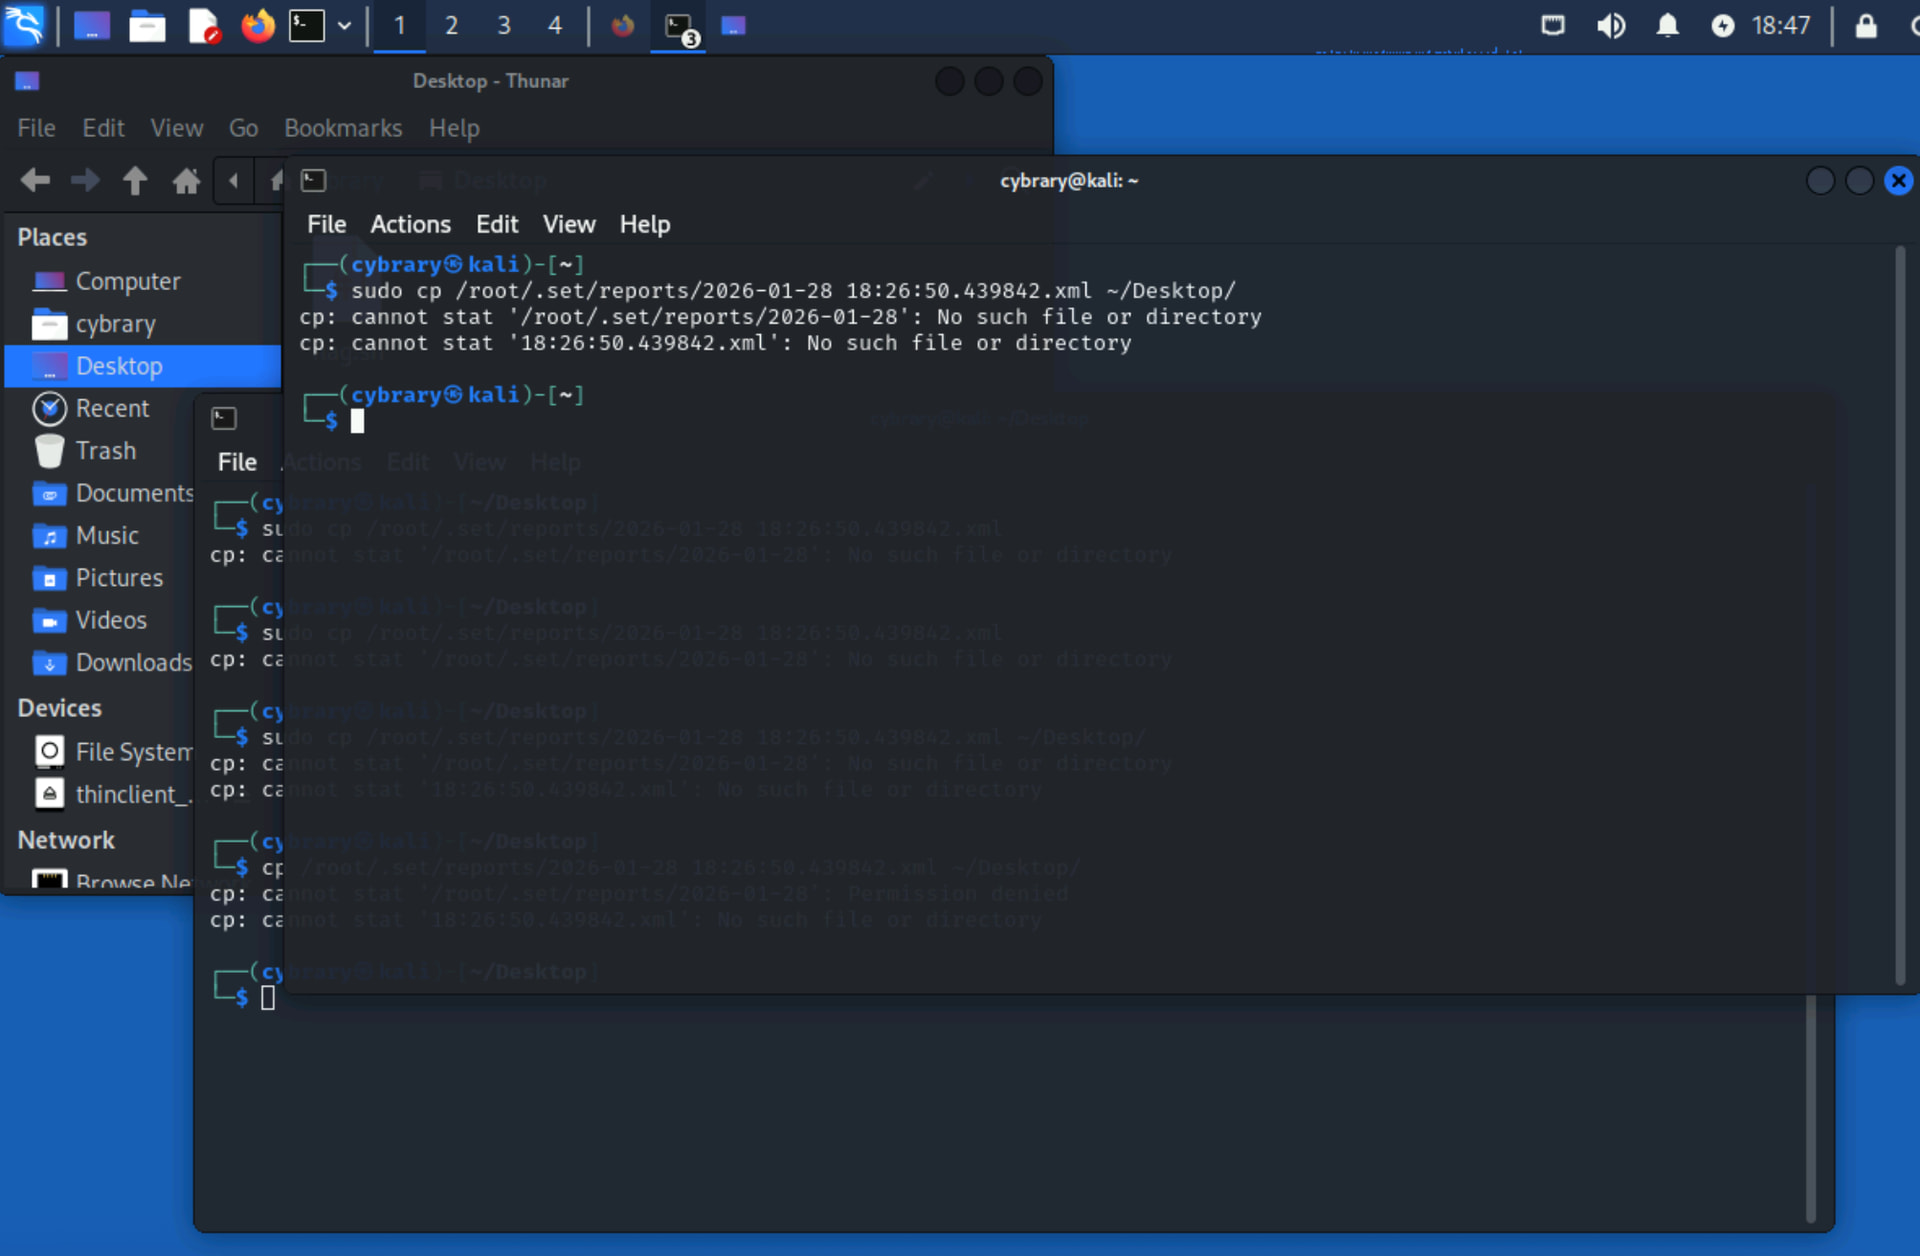Click the path bar left scroll arrow
This screenshot has width=1920, height=1256.
234,181
